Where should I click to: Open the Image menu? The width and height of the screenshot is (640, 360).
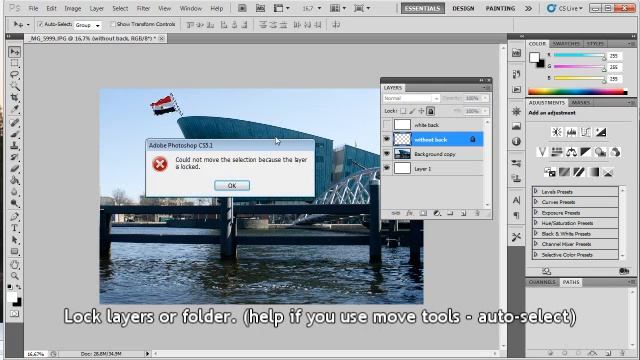pyautogui.click(x=73, y=8)
